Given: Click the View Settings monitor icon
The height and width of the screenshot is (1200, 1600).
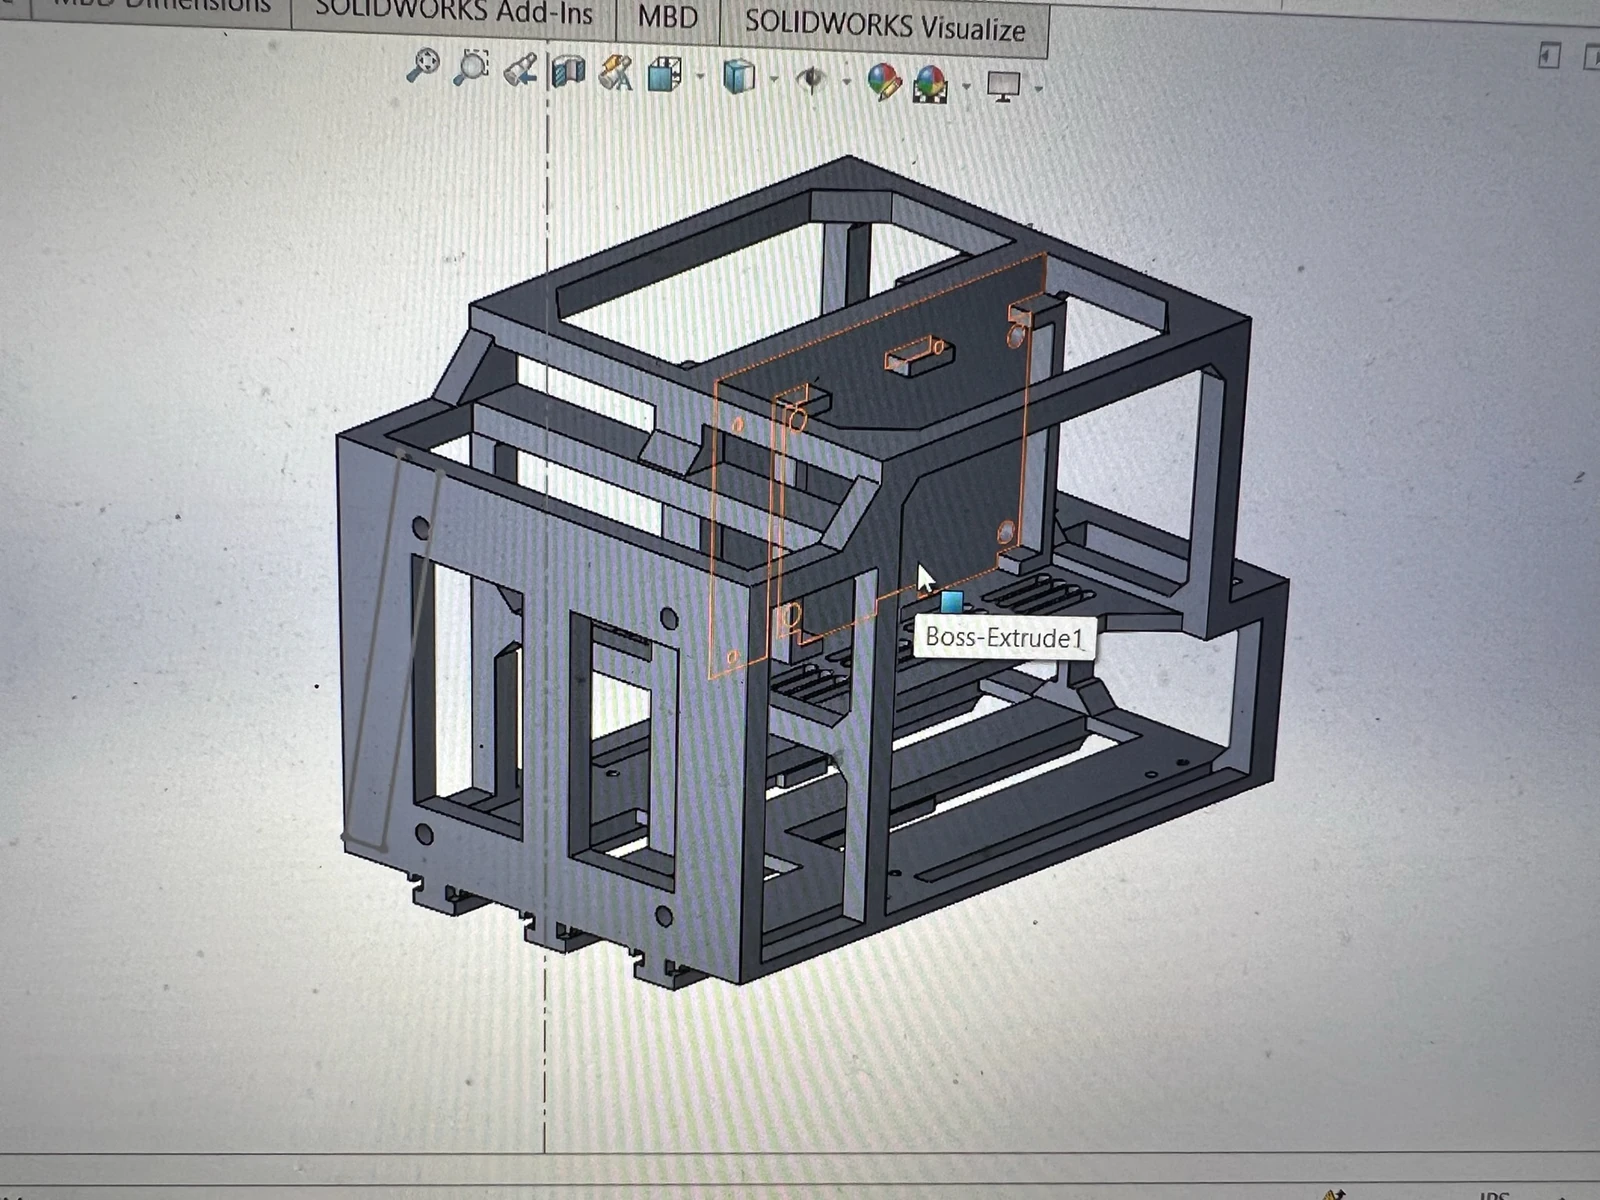Looking at the screenshot, I should (x=1004, y=86).
